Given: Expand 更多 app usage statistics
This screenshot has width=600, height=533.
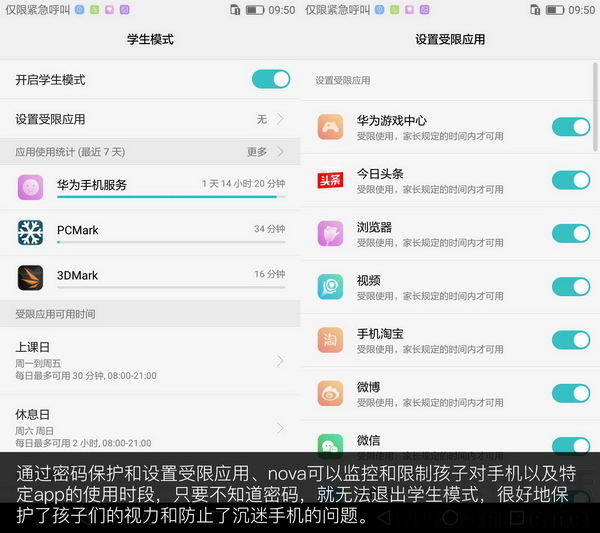Looking at the screenshot, I should point(280,152).
